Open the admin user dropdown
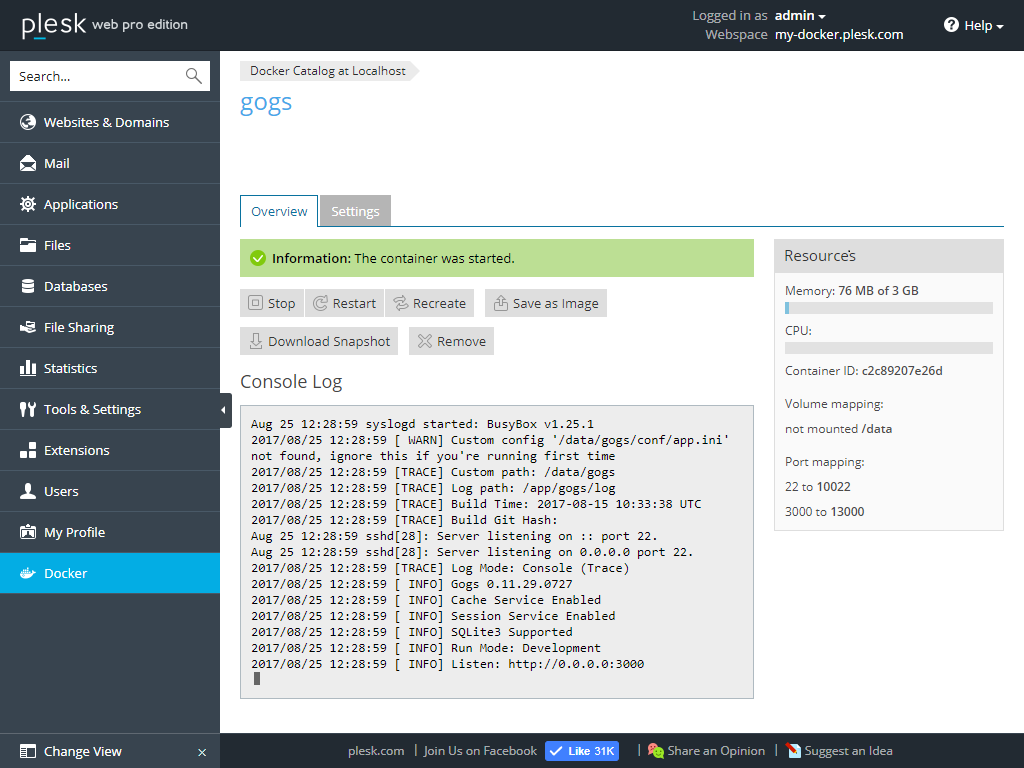 pos(800,16)
